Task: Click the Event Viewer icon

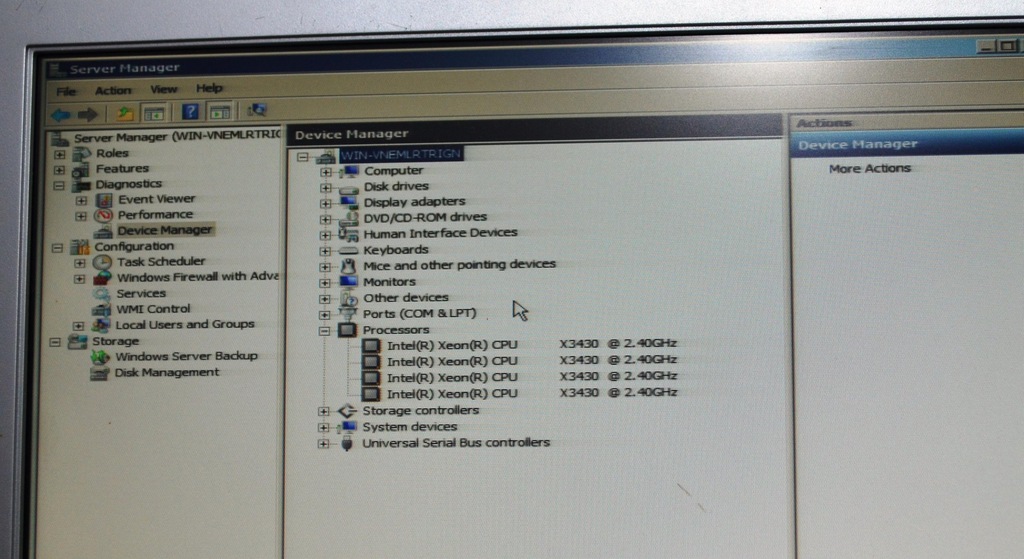Action: click(104, 200)
